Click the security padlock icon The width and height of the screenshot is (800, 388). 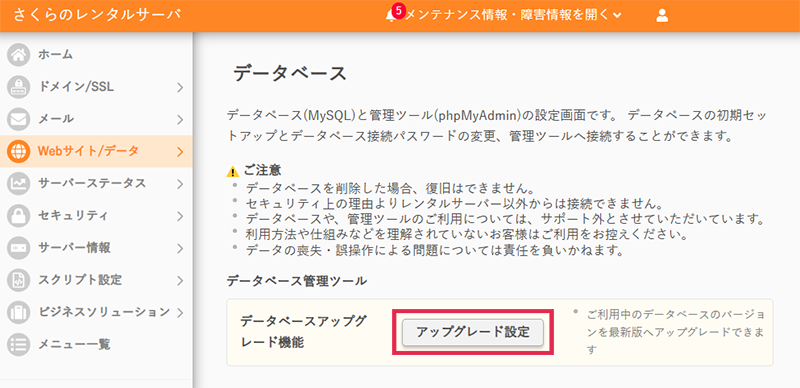pyautogui.click(x=18, y=215)
